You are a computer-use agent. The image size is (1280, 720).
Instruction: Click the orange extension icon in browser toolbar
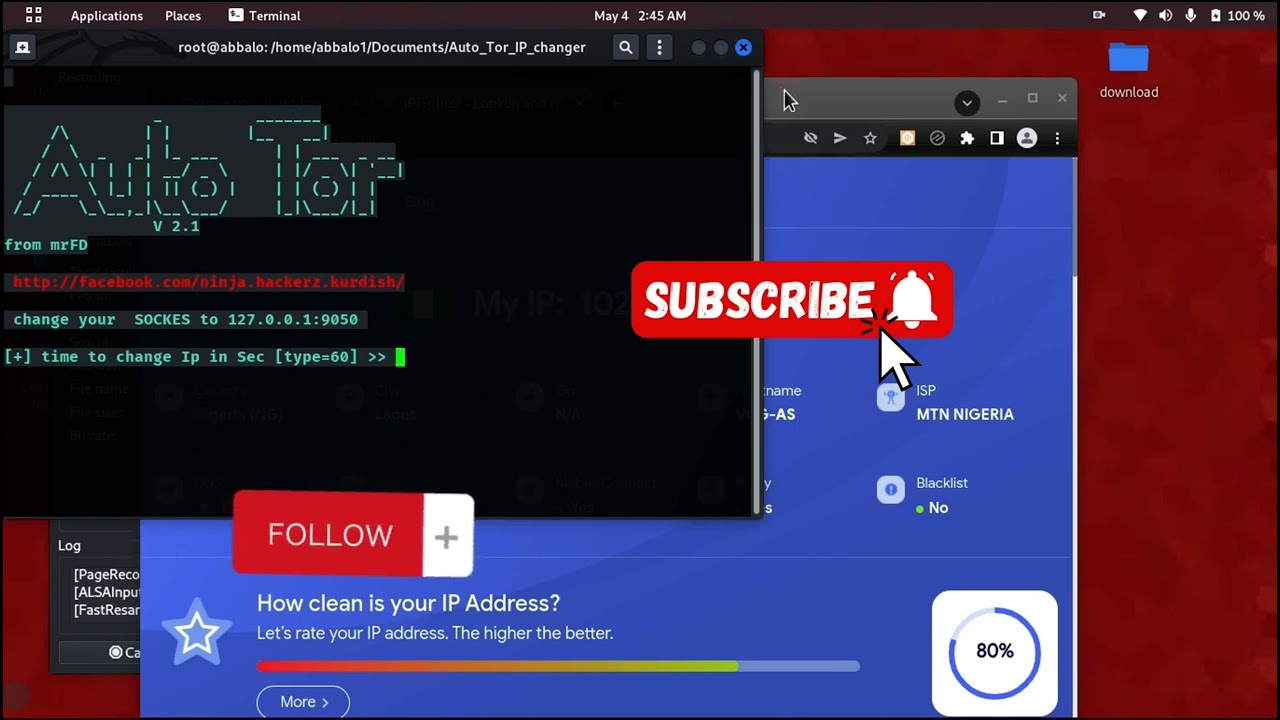[x=907, y=138]
